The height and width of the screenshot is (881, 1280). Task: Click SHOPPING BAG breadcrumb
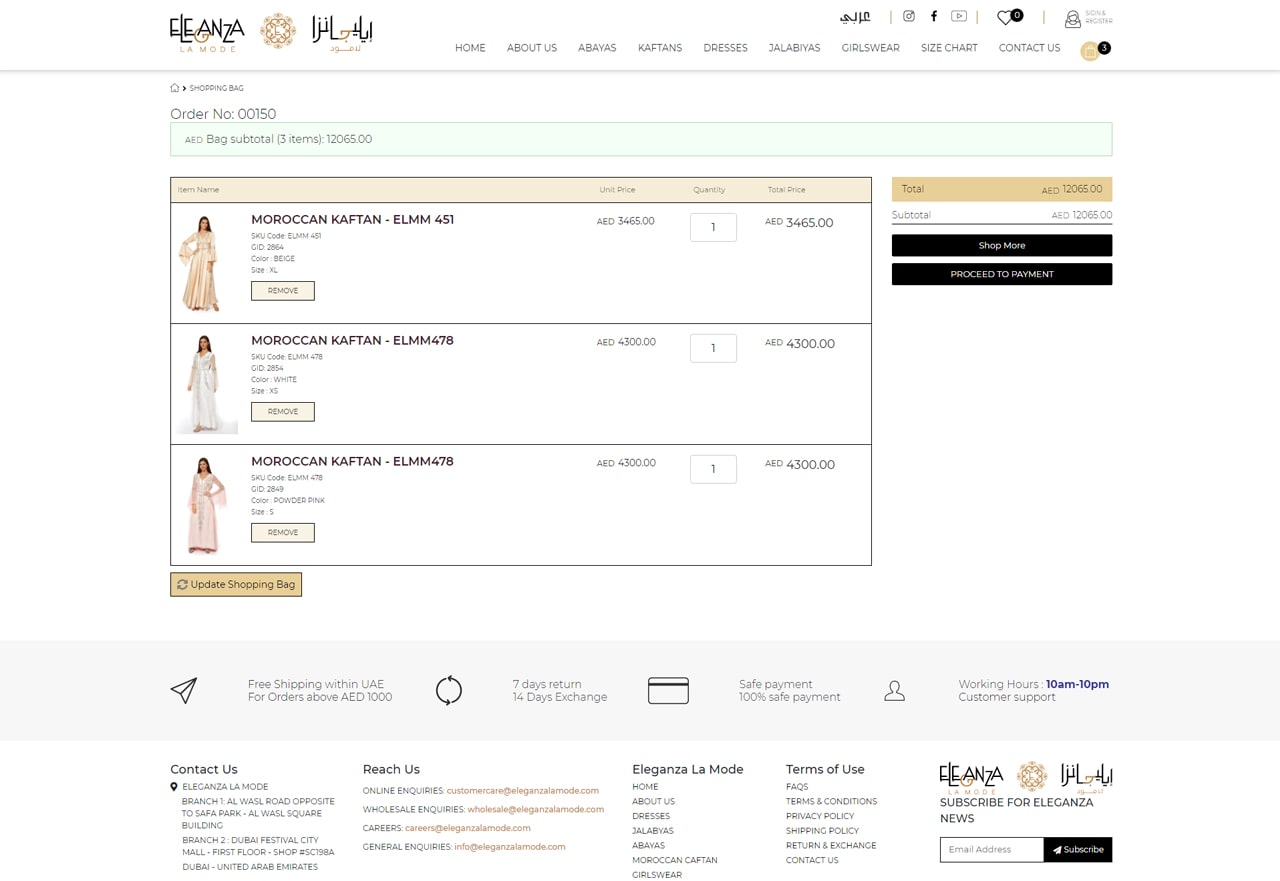216,88
